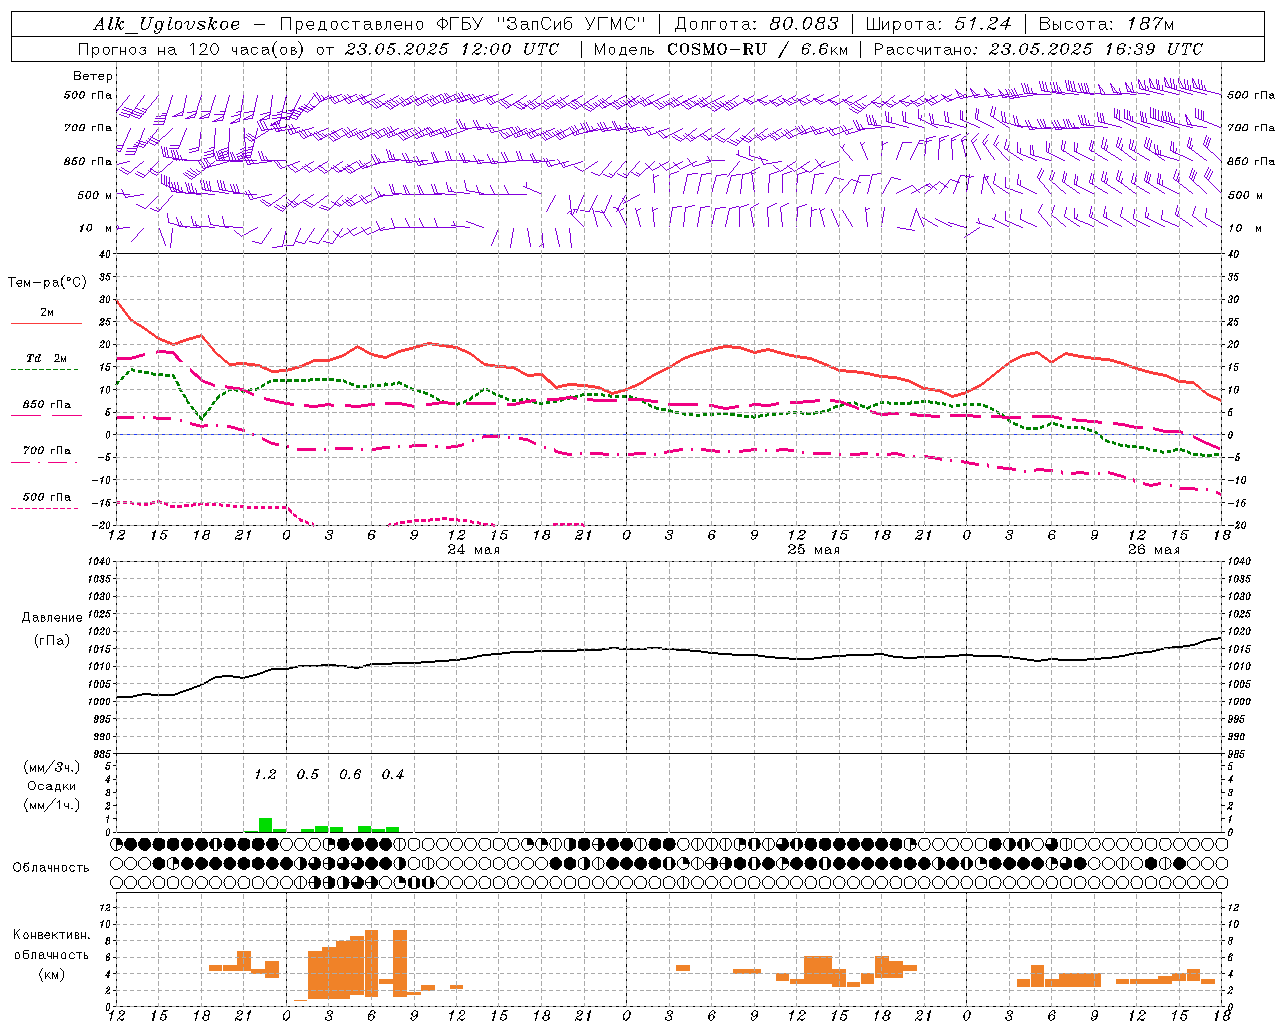Click the Конвективн. label of convective cloud panel
The image size is (1280, 1024).
[51, 935]
